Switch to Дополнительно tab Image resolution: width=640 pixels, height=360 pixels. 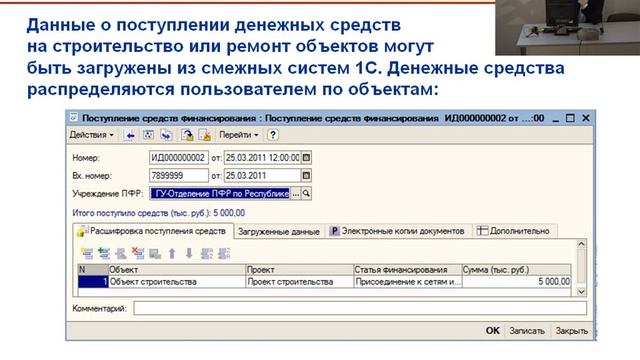click(x=514, y=231)
